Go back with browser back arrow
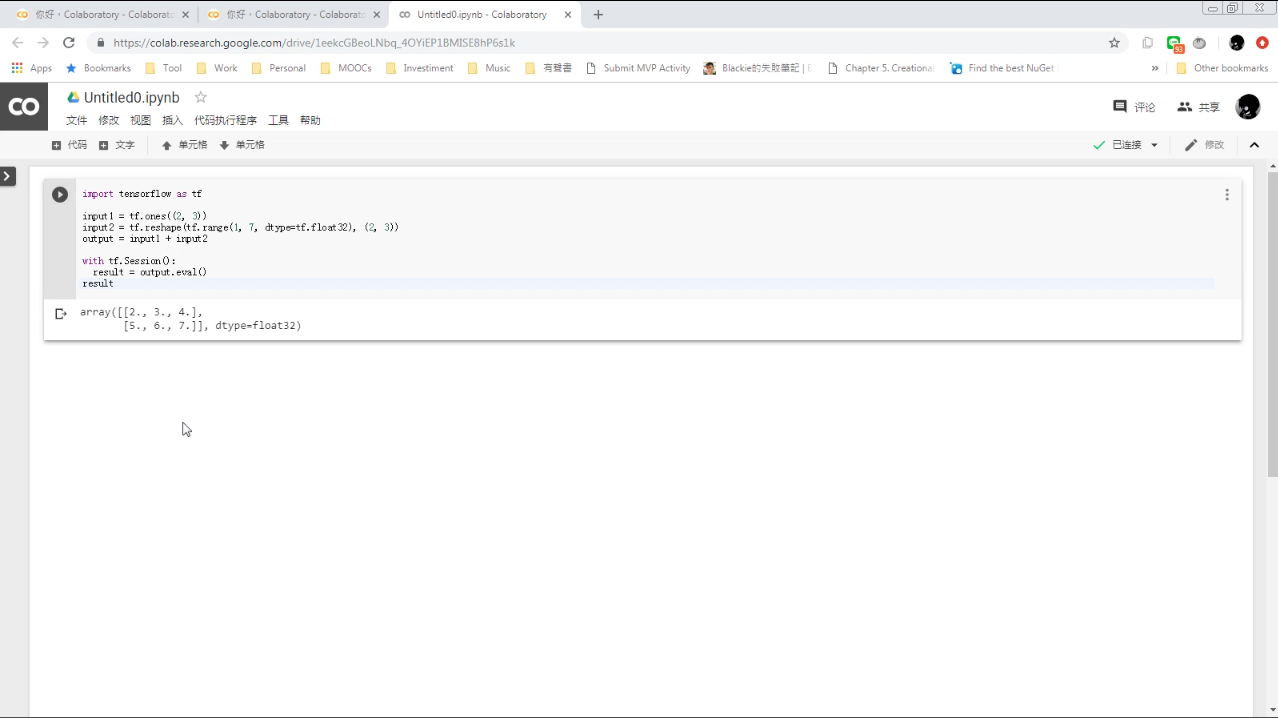The image size is (1278, 718). click(17, 43)
